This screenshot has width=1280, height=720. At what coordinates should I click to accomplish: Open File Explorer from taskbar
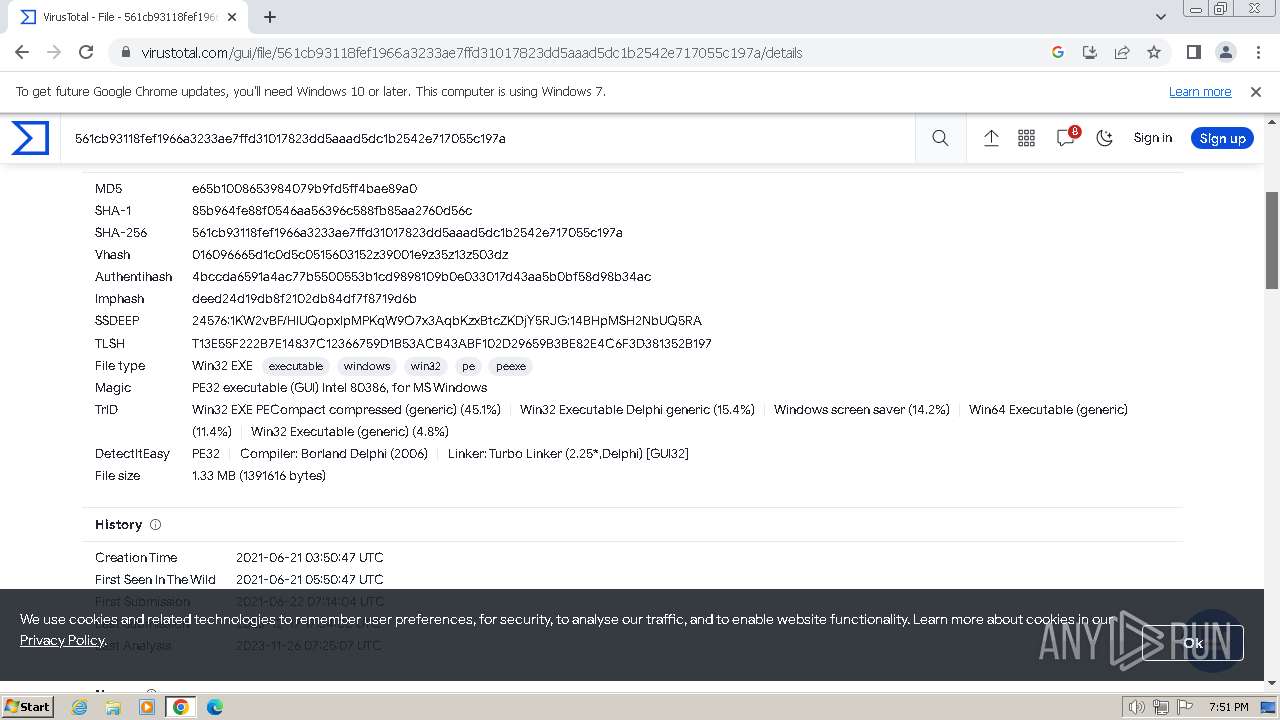[x=113, y=707]
